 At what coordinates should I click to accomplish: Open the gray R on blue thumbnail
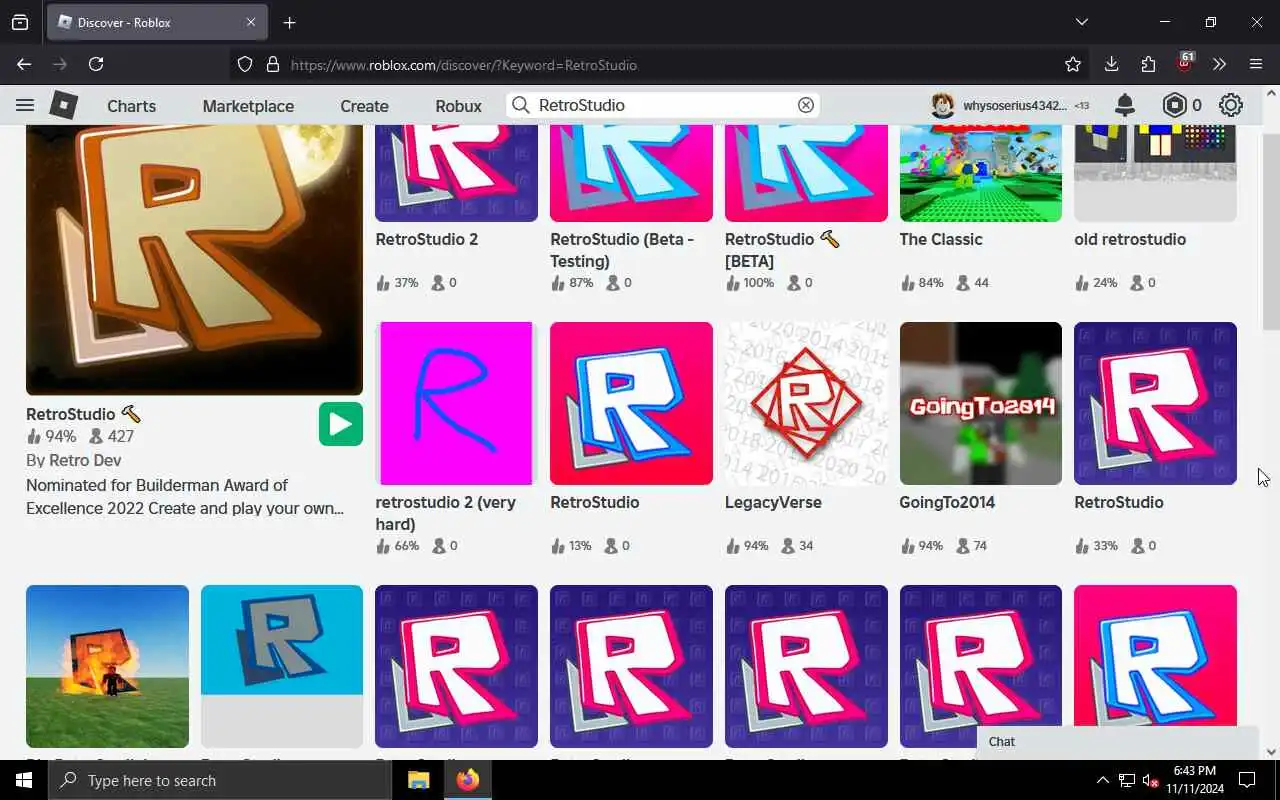[282, 666]
